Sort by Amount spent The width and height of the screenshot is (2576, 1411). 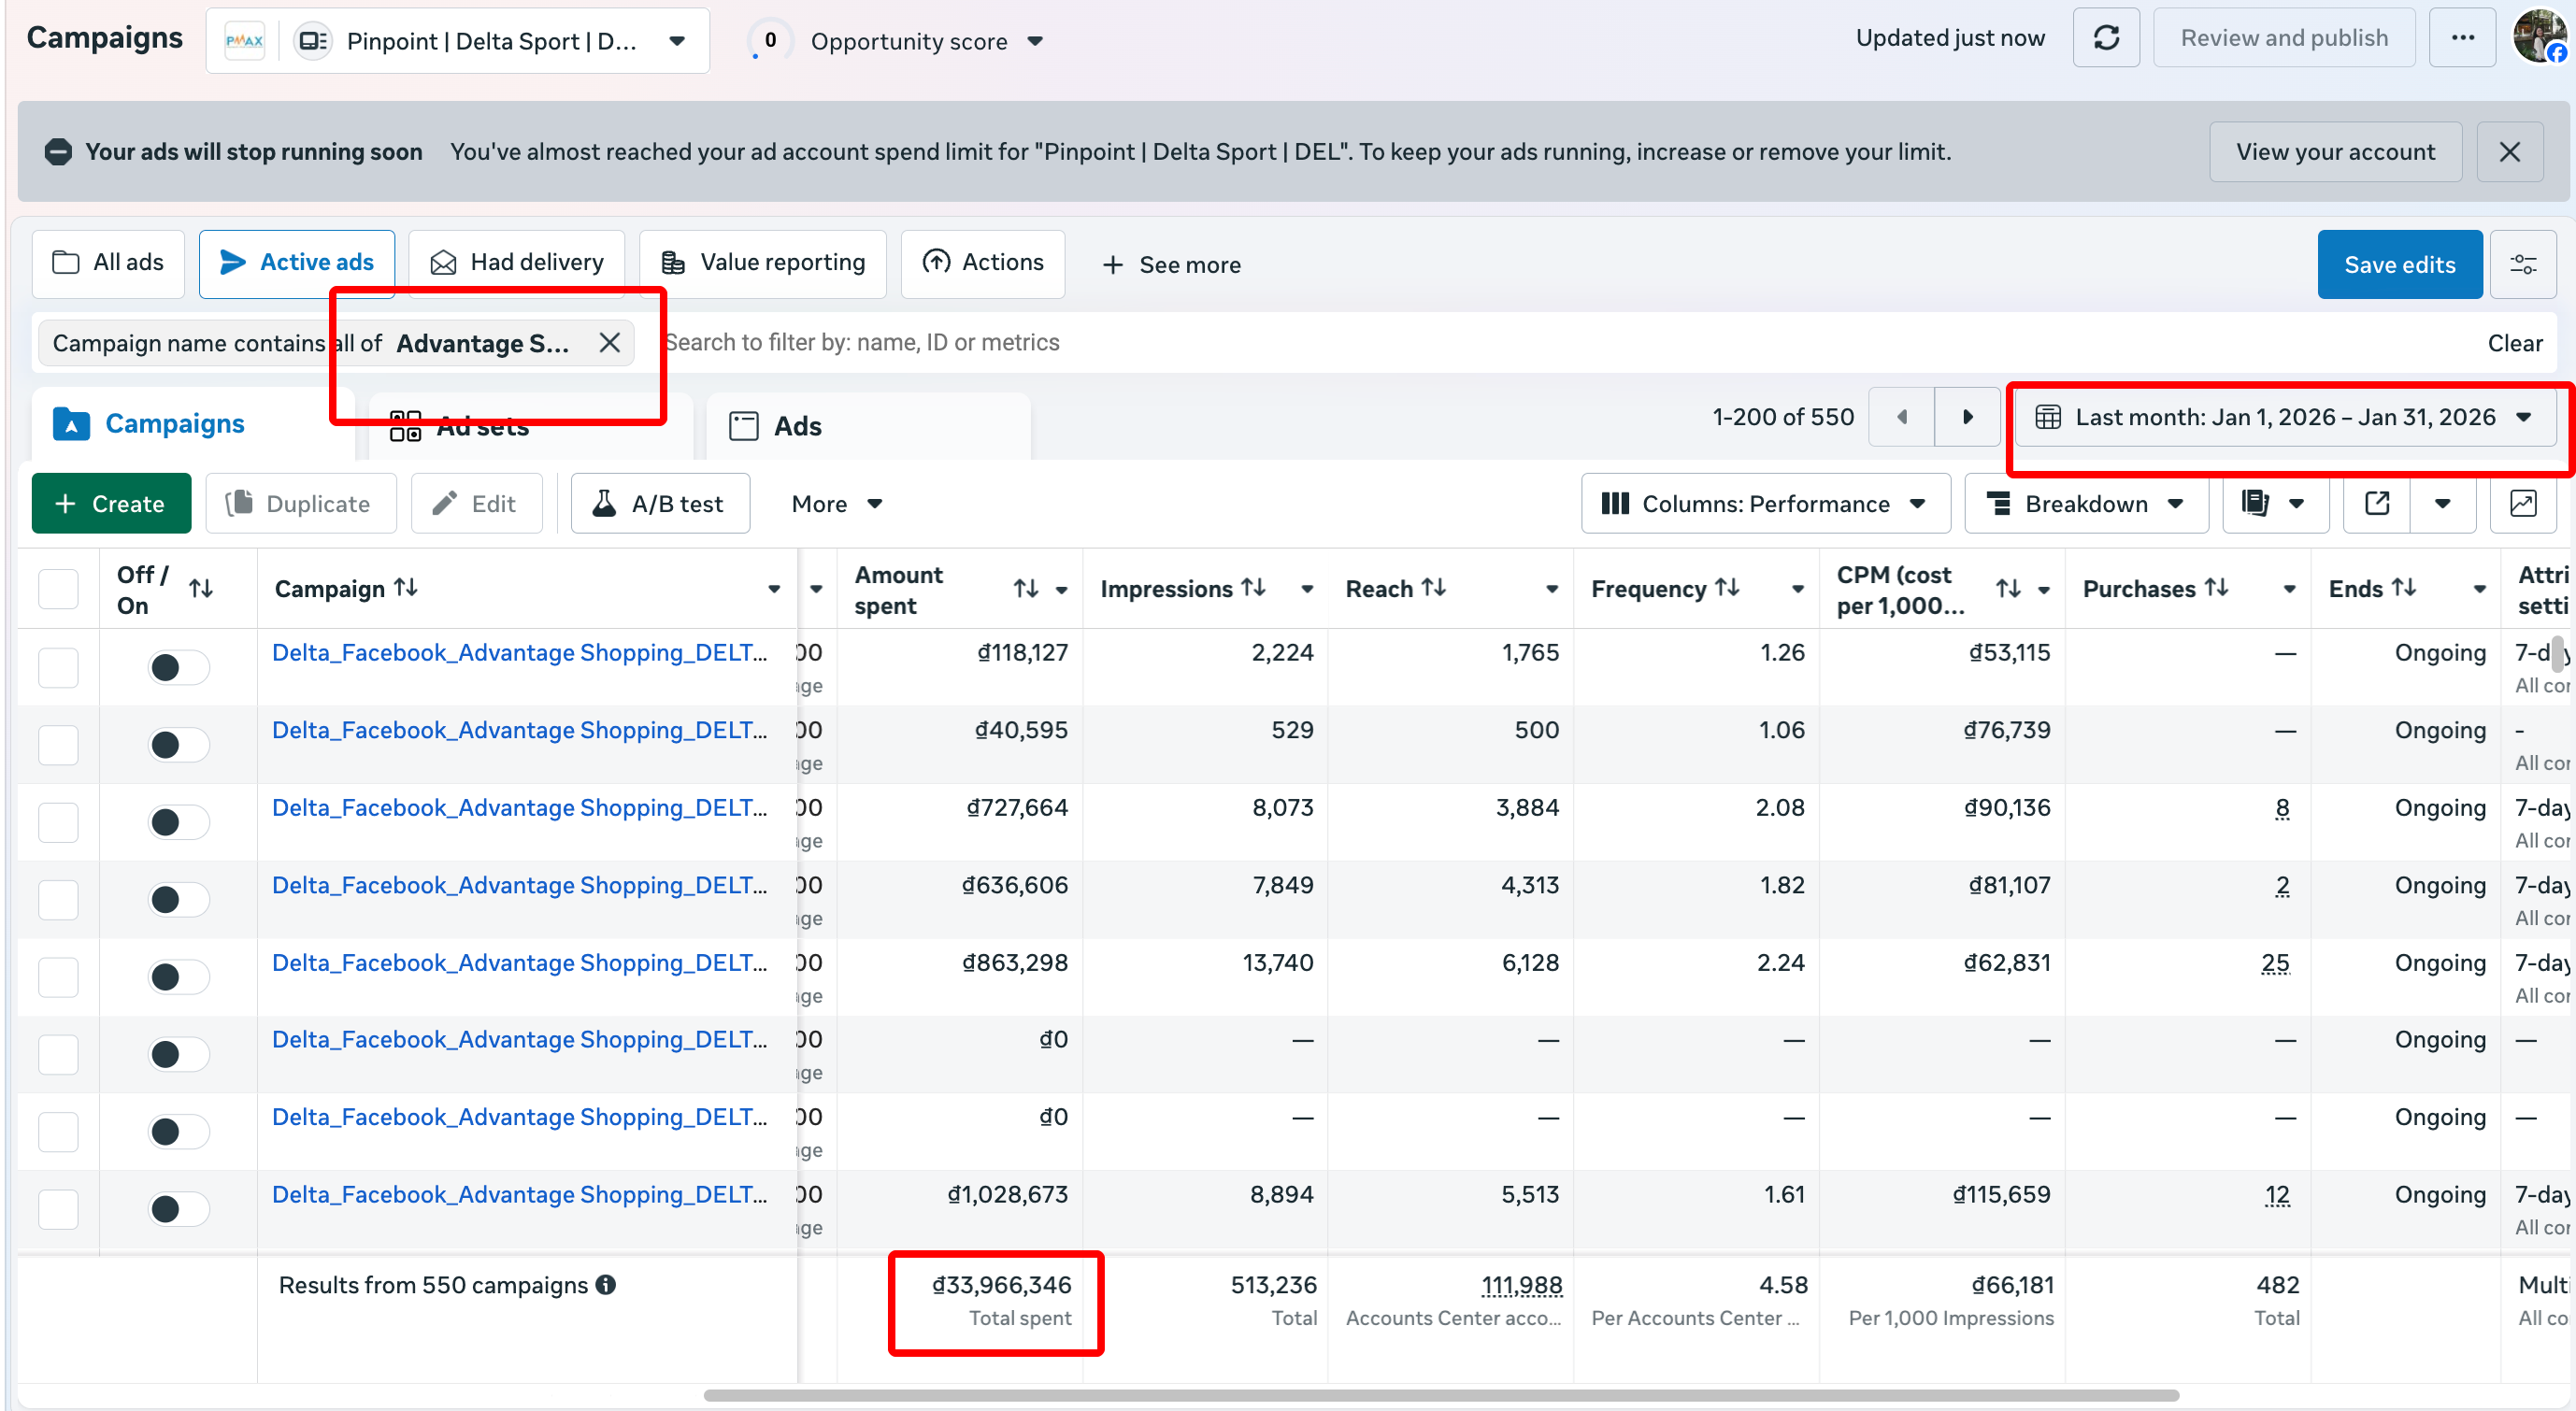click(x=1026, y=589)
